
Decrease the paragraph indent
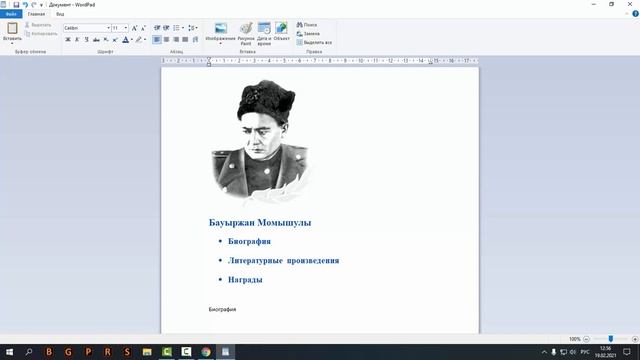pos(157,28)
